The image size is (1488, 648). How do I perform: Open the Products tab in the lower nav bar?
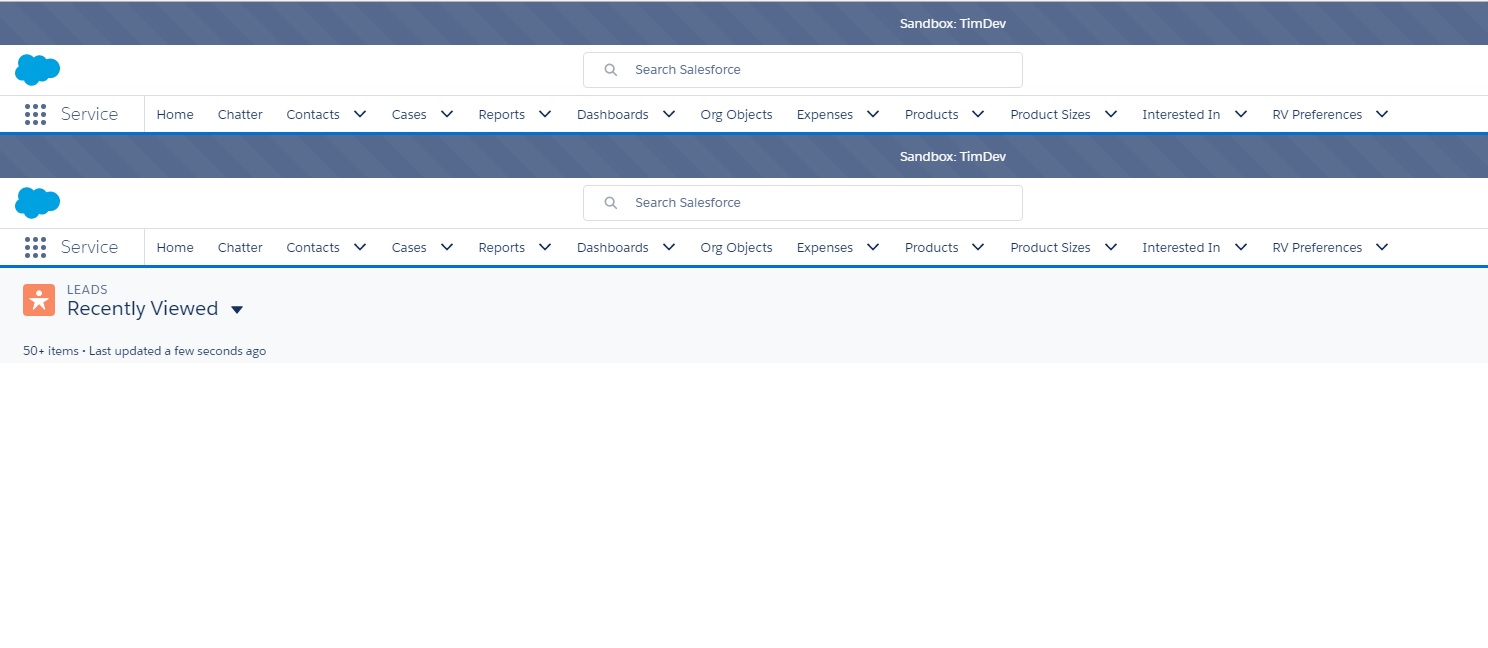[x=932, y=247]
